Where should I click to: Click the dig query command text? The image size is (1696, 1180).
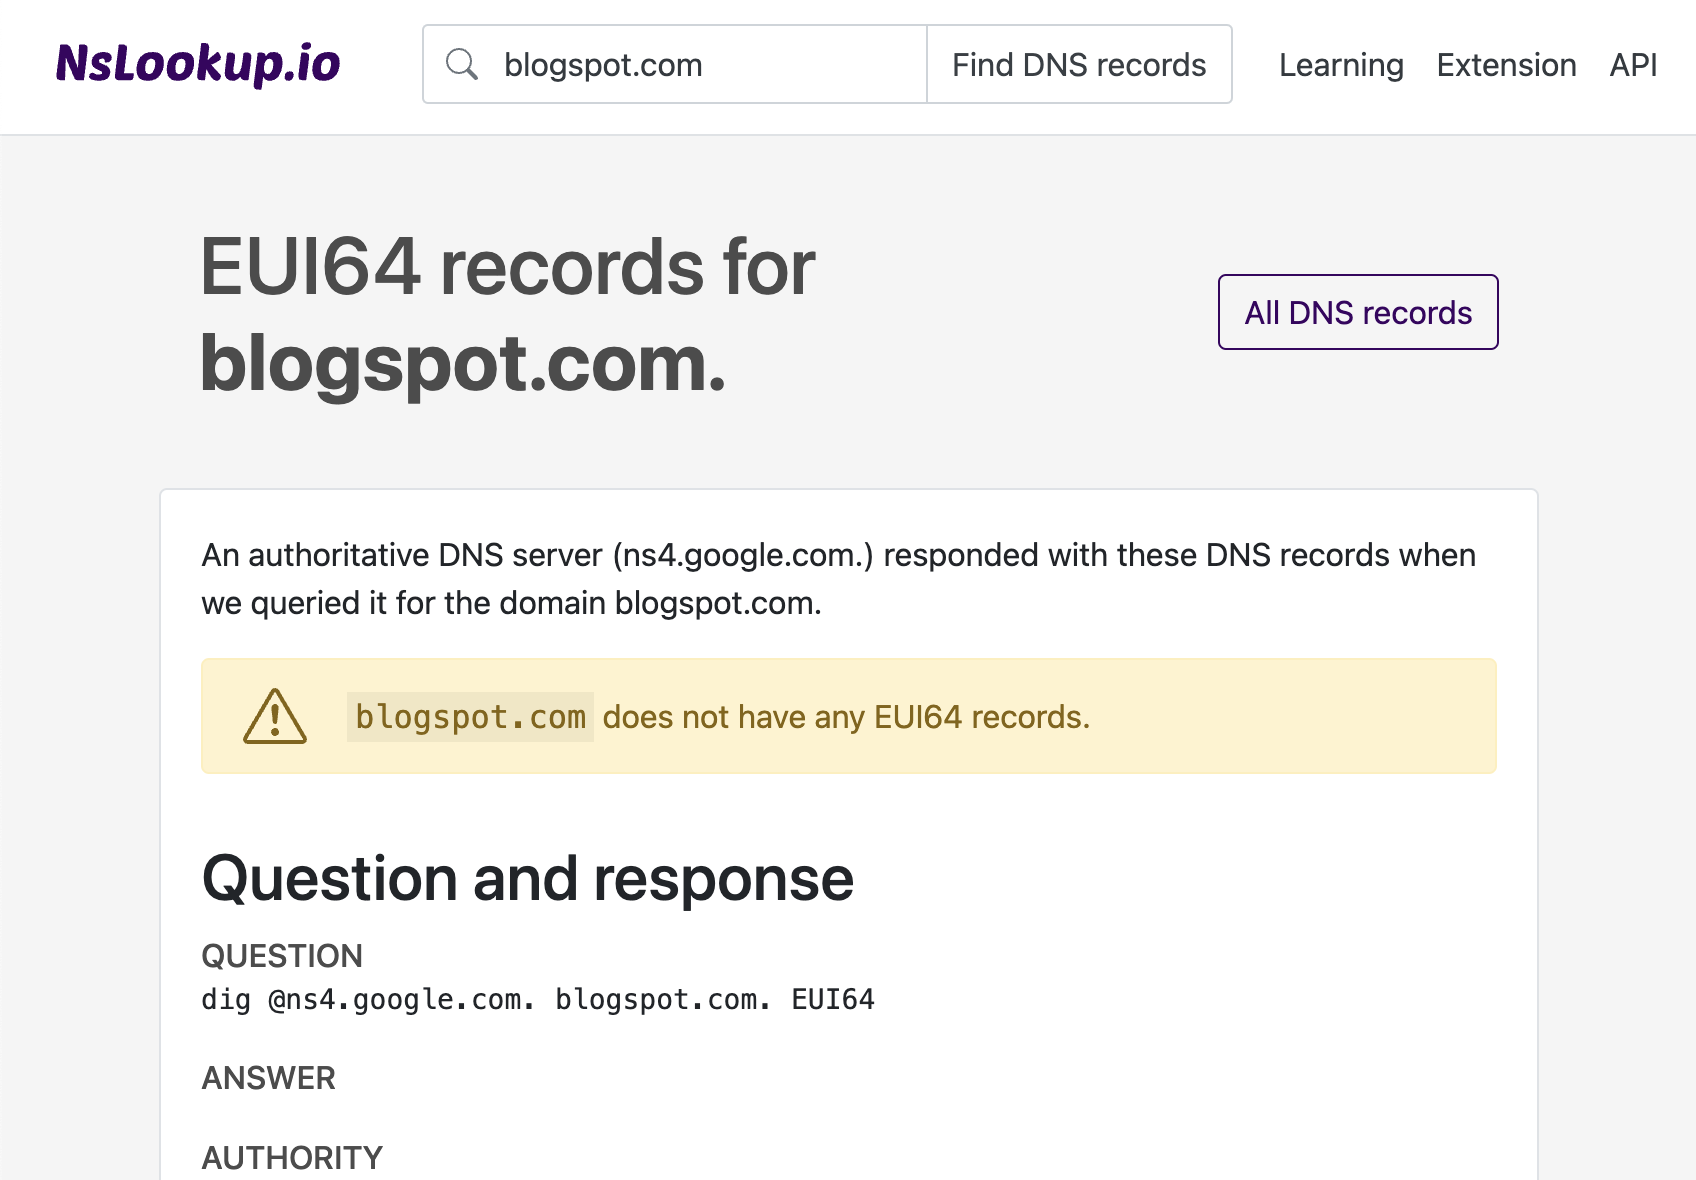coord(537,998)
